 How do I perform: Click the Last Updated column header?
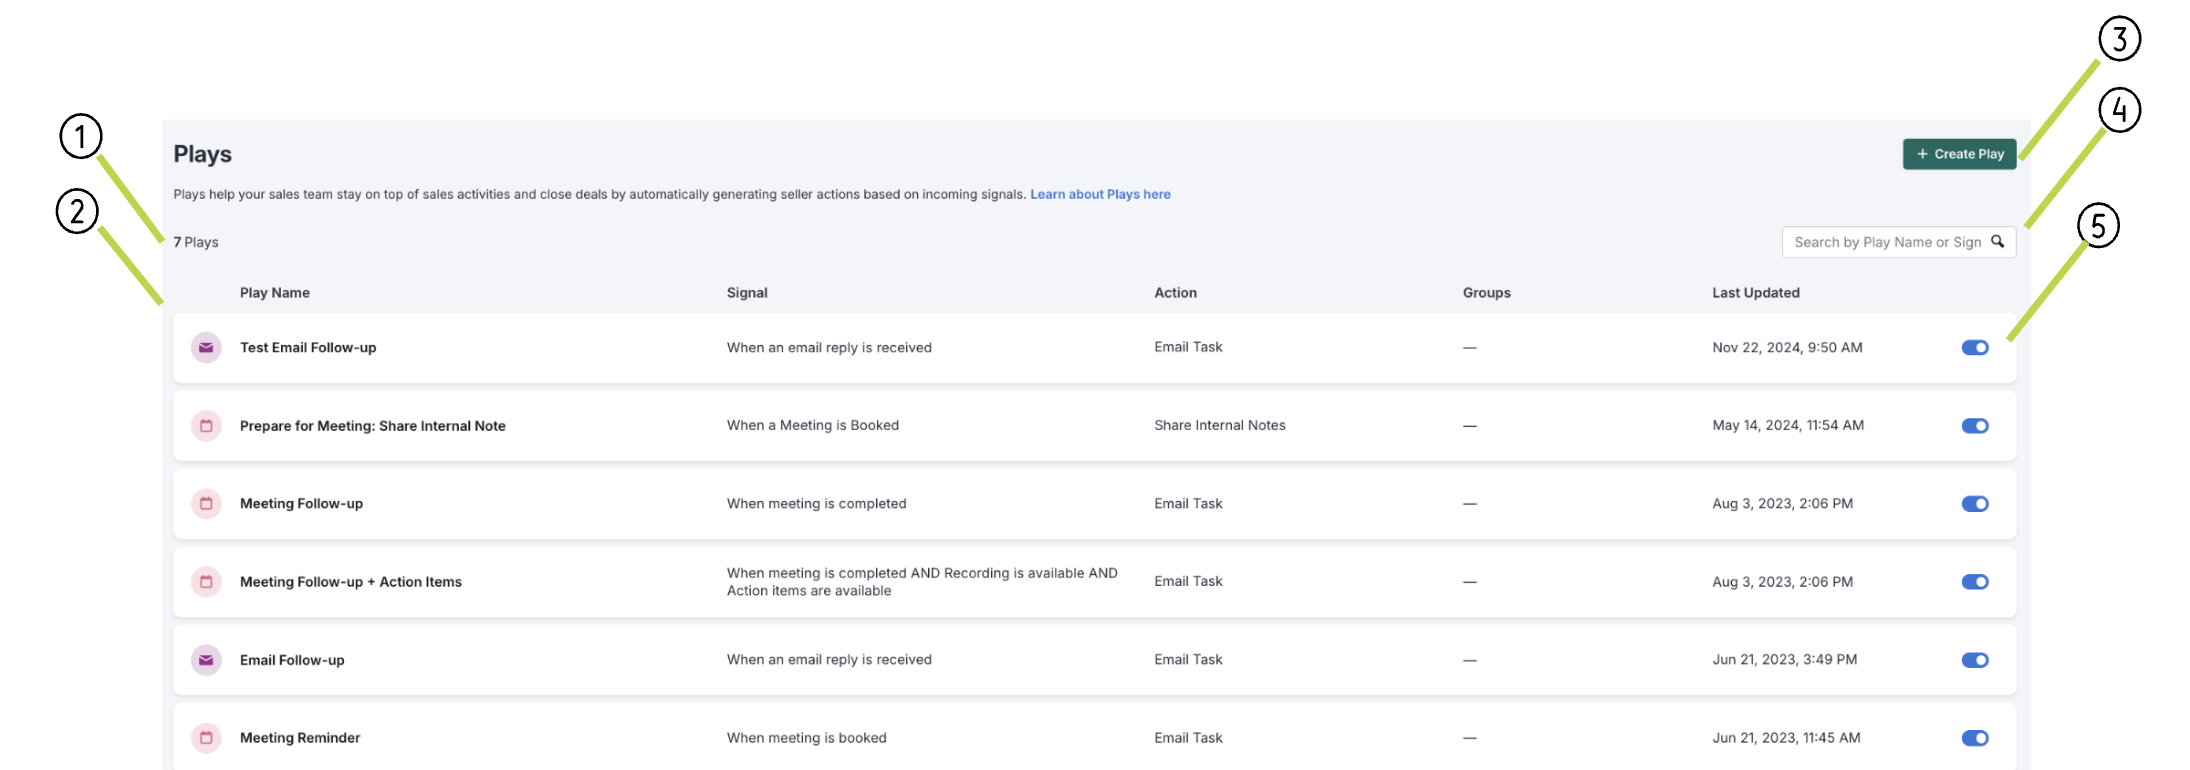(x=1755, y=293)
